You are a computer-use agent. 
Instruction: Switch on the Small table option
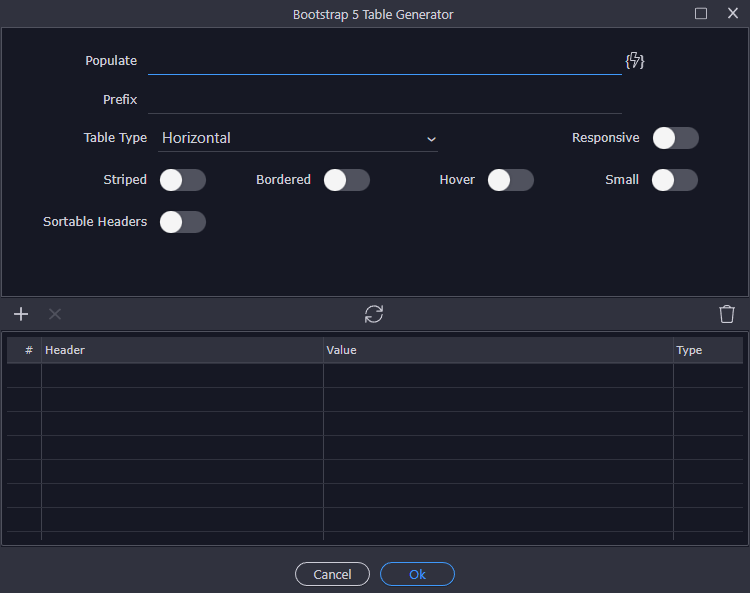tap(674, 180)
